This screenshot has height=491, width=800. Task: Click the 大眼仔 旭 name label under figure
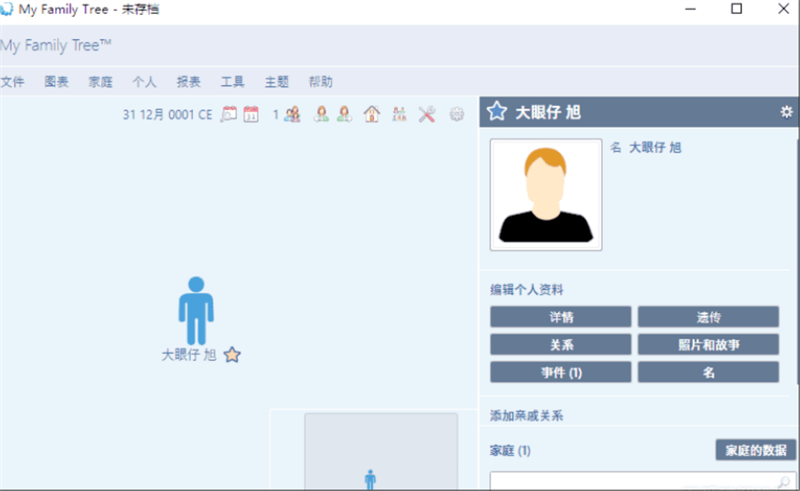coord(189,355)
